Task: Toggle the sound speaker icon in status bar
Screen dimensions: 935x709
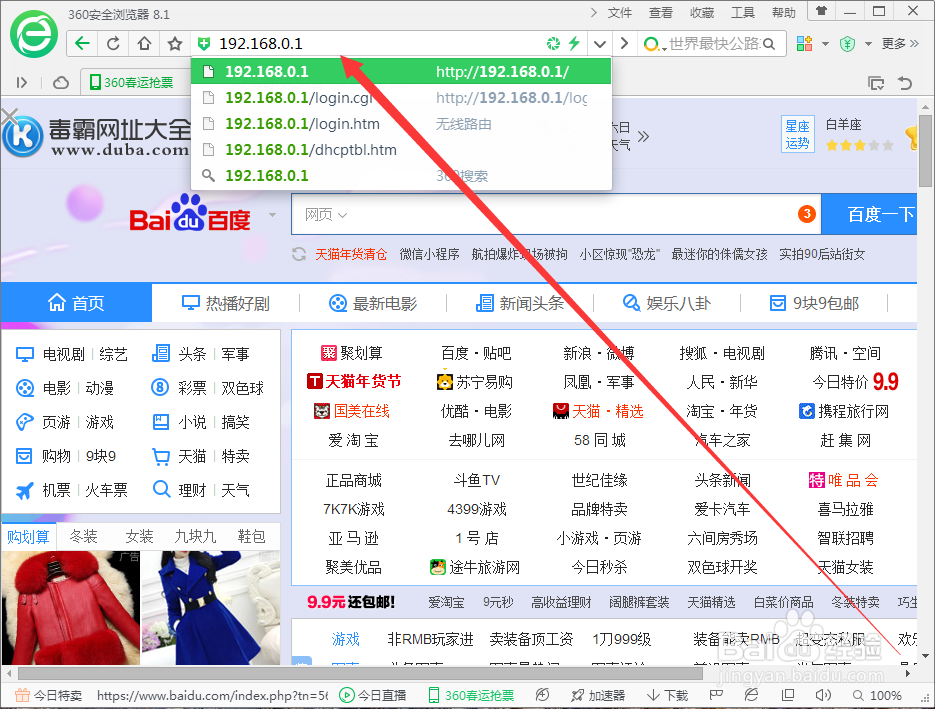Action: point(823,695)
